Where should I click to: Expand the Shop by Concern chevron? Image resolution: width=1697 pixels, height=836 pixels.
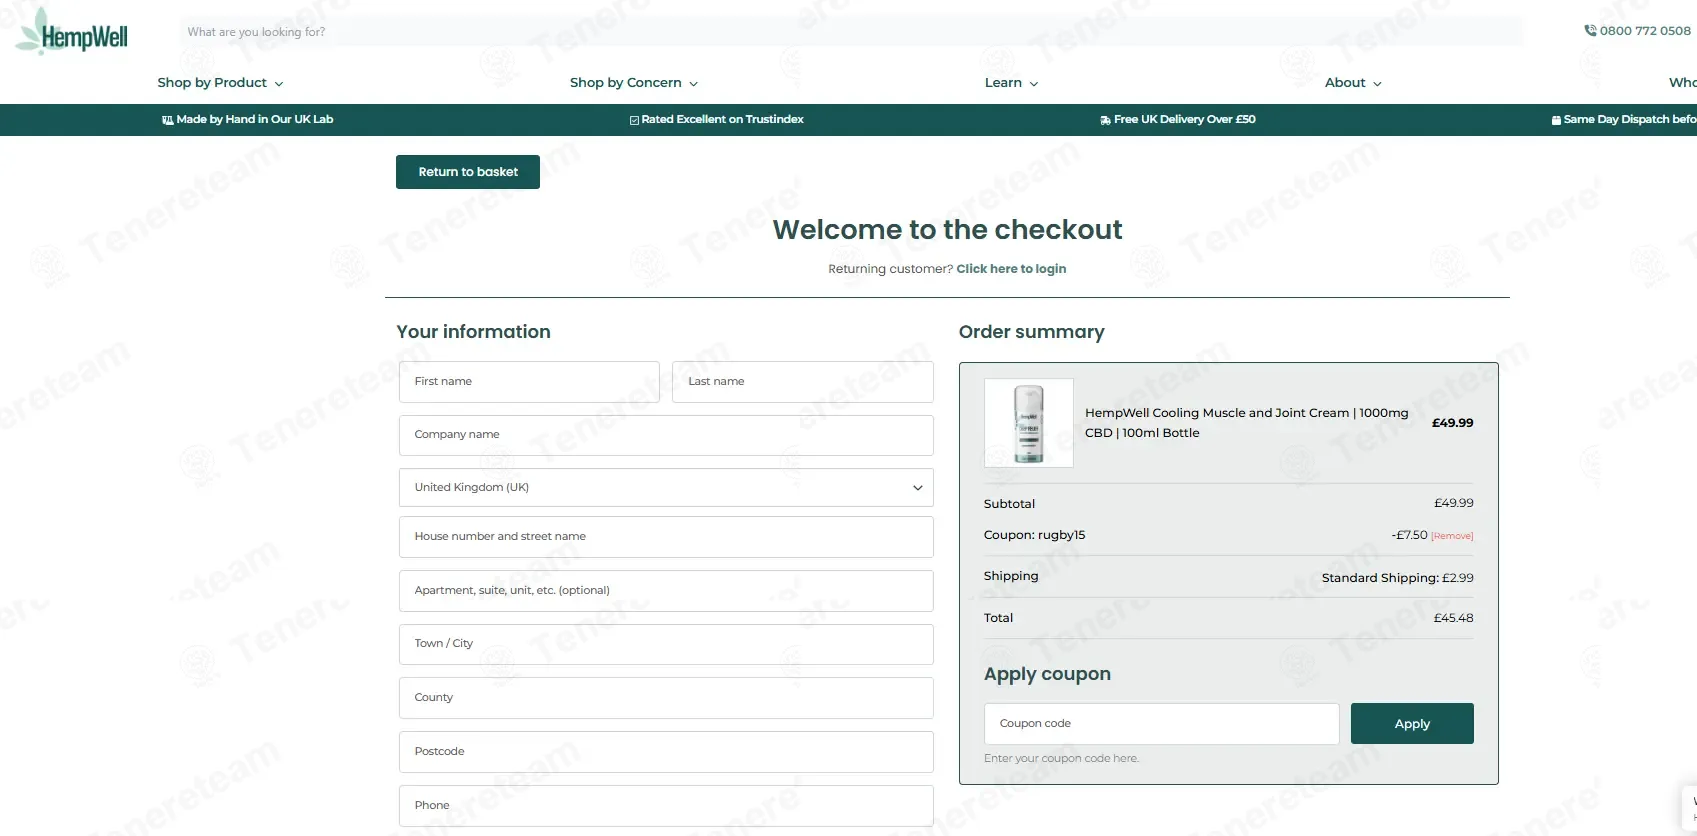click(x=694, y=84)
